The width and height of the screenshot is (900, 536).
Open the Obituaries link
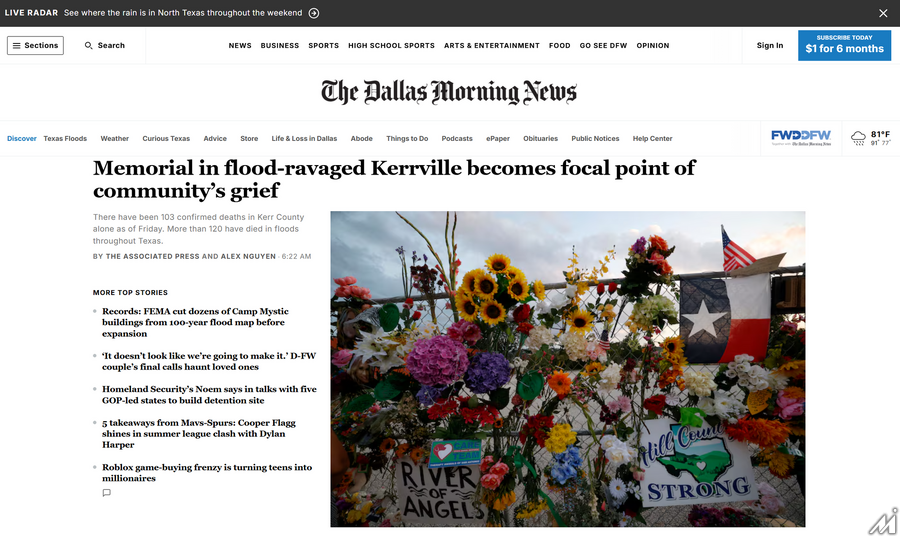pyautogui.click(x=540, y=138)
